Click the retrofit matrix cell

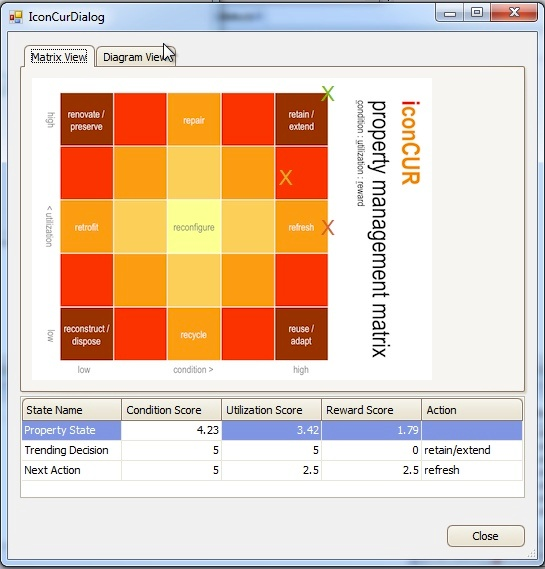(86, 227)
